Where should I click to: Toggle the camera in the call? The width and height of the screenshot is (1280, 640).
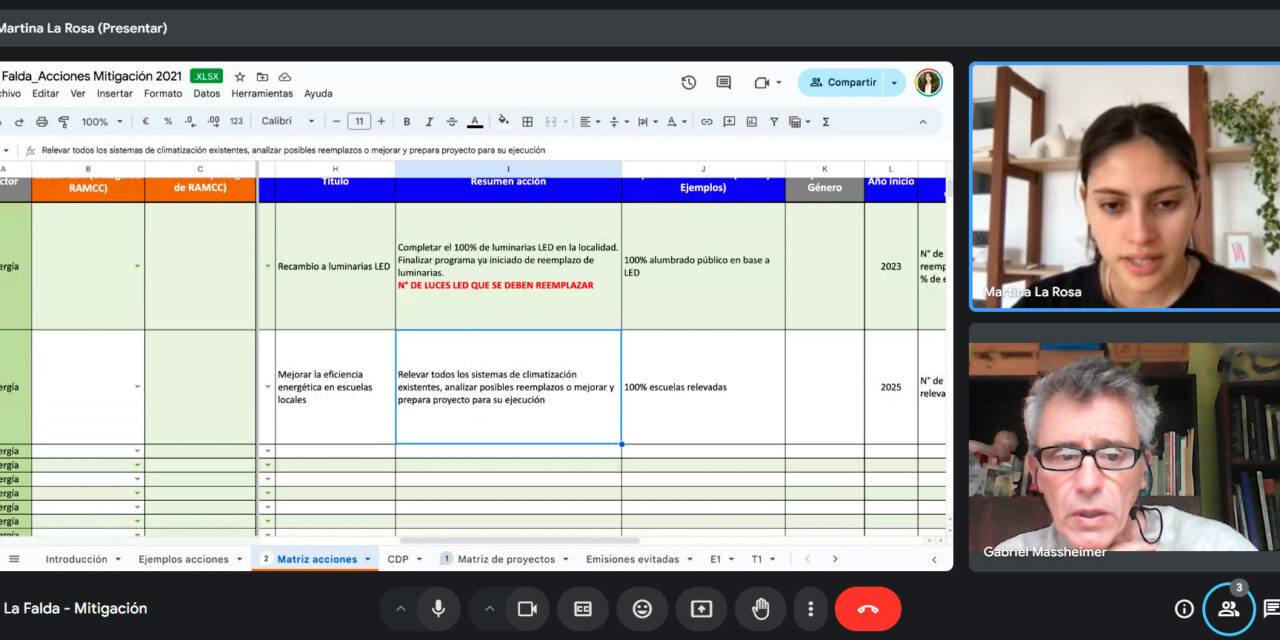coord(527,609)
